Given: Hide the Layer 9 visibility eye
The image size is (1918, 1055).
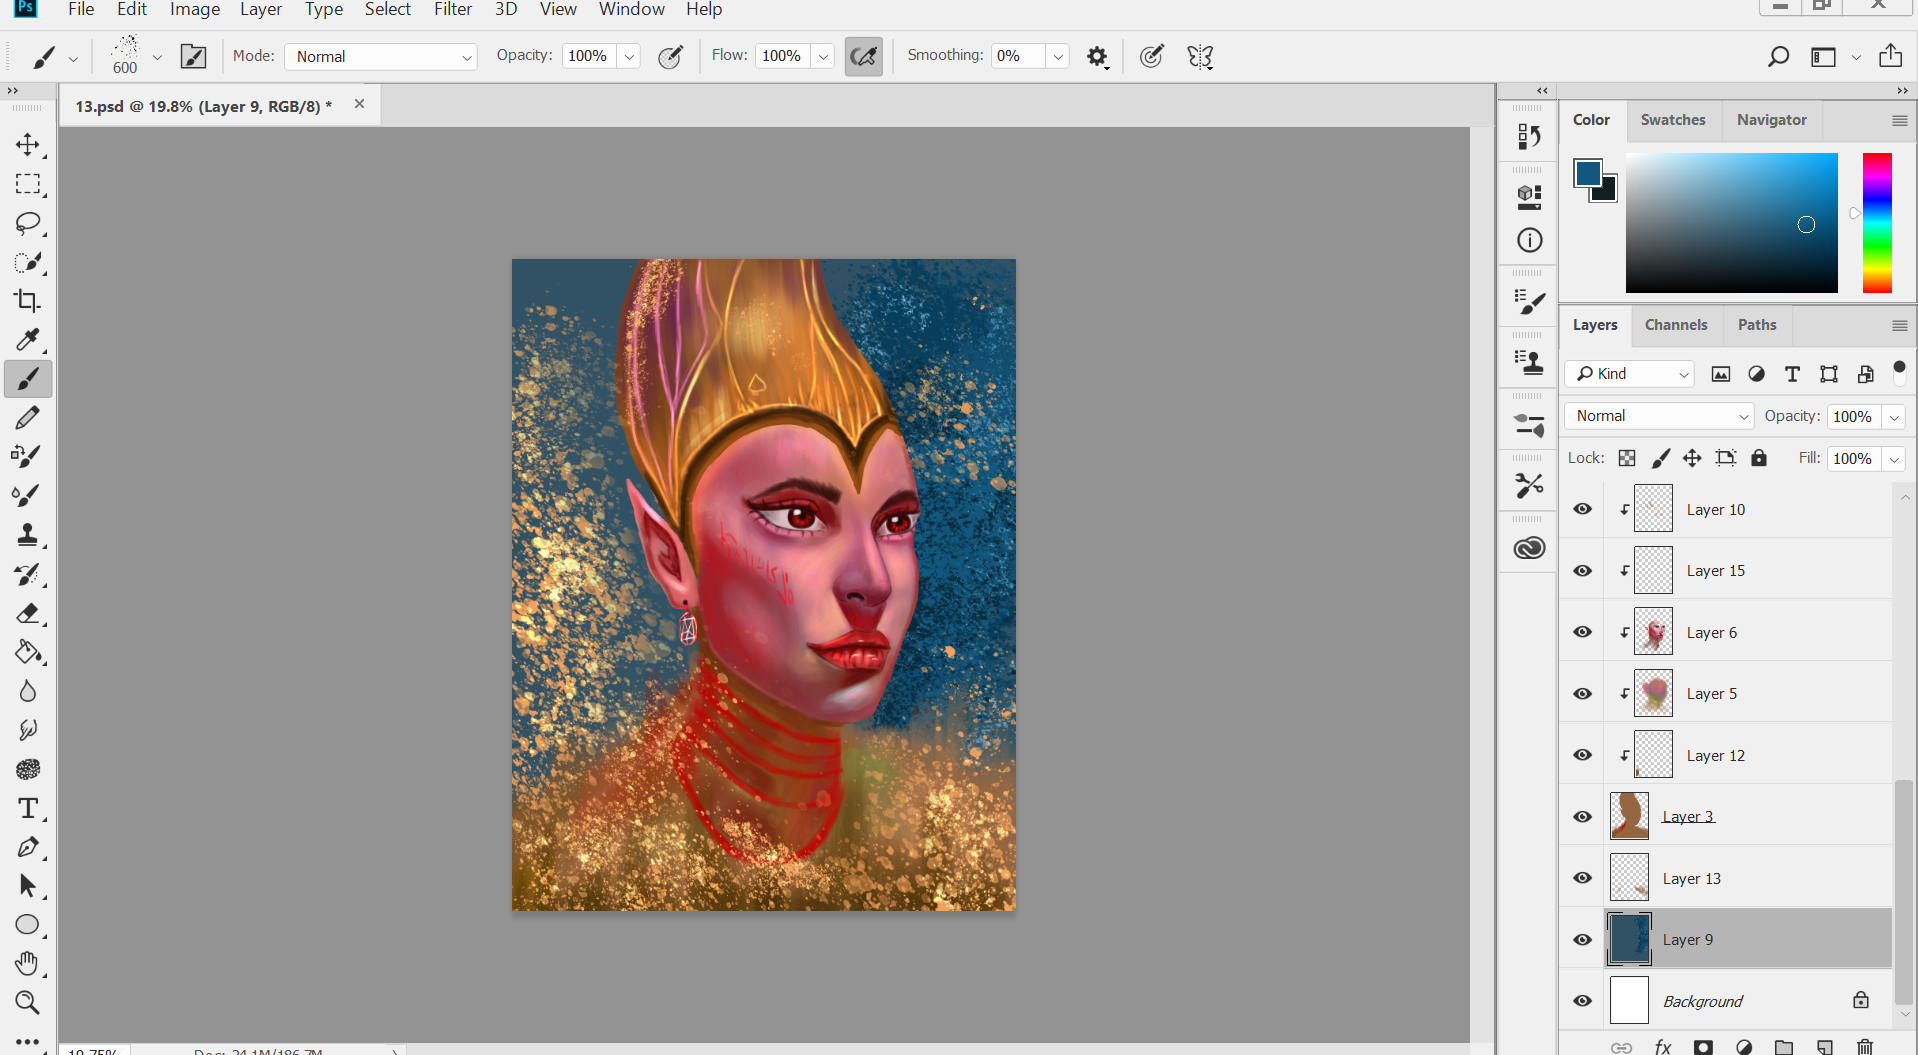Looking at the screenshot, I should pyautogui.click(x=1582, y=940).
